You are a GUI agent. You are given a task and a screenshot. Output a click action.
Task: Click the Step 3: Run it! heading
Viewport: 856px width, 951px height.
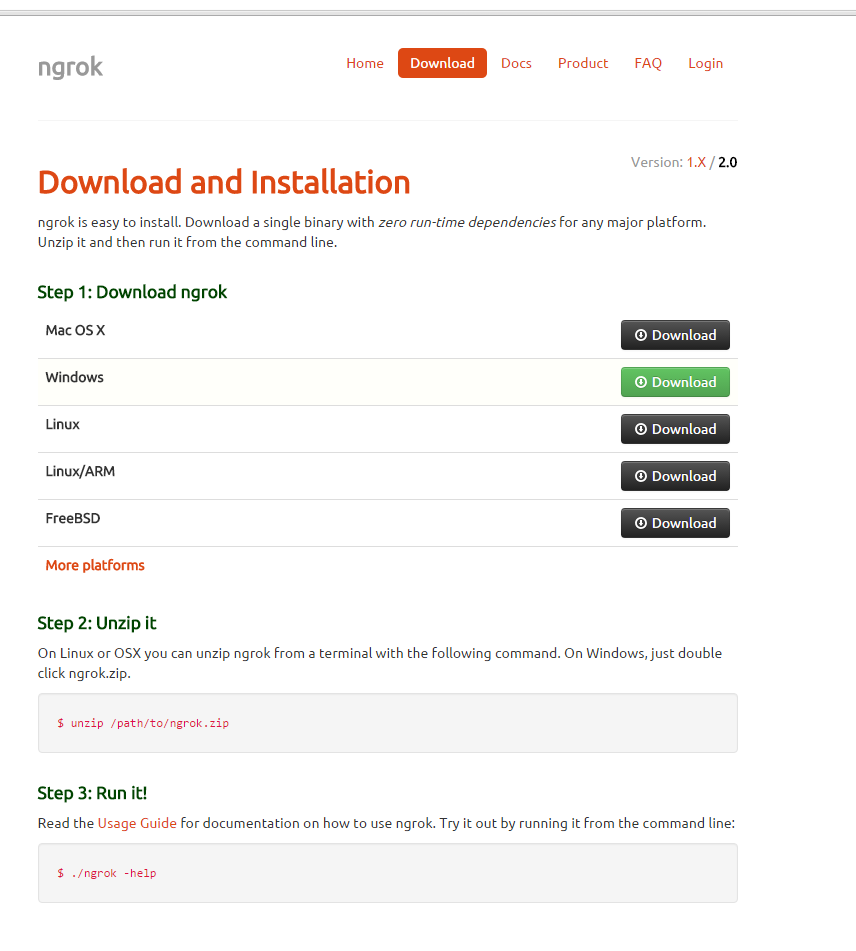(x=92, y=793)
